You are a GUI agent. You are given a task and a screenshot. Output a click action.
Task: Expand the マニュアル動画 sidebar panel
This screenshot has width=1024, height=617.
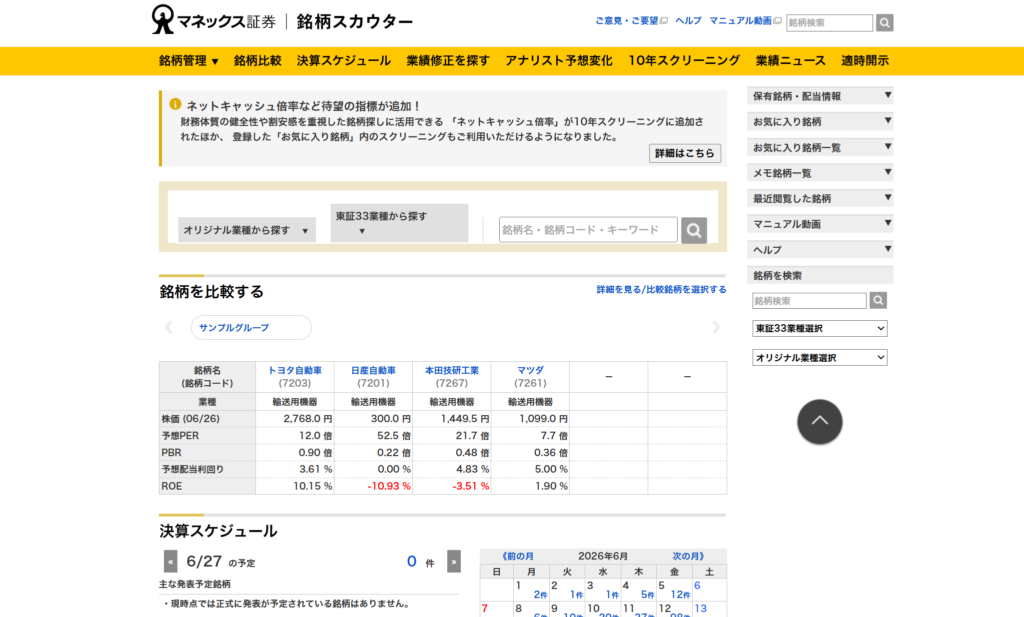(820, 224)
